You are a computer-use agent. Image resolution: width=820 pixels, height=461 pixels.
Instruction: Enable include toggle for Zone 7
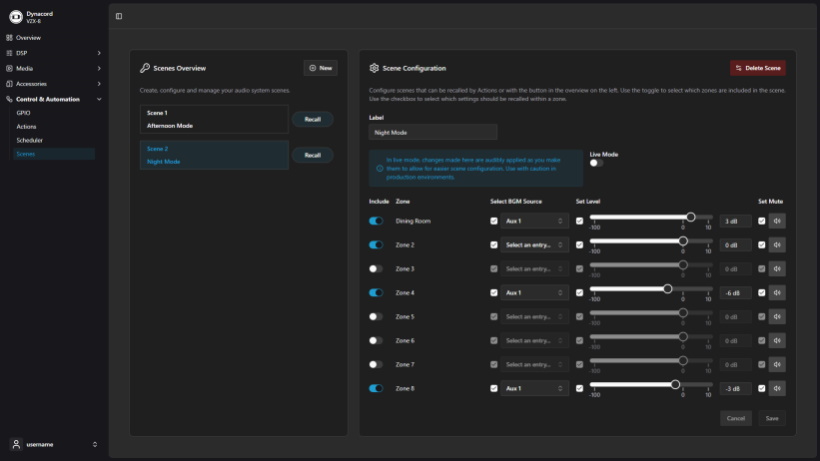click(x=376, y=364)
